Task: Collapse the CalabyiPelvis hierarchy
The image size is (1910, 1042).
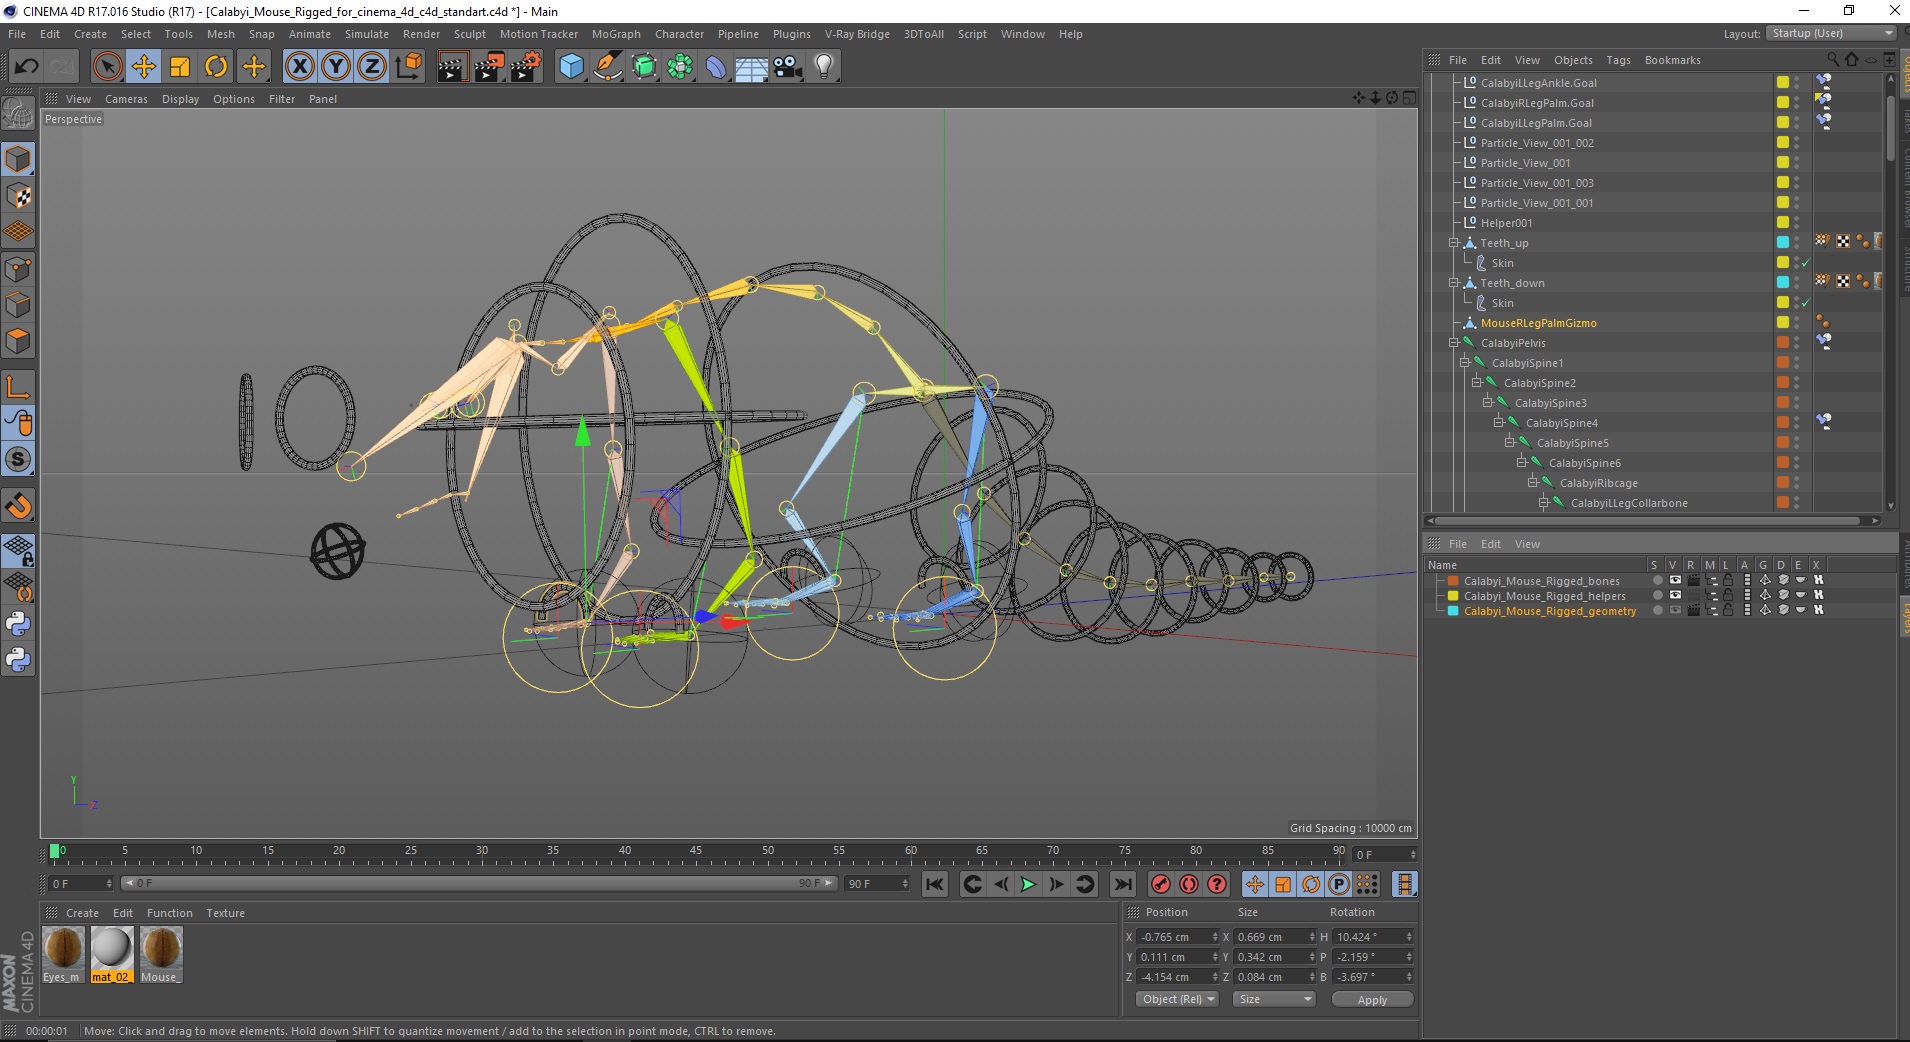Action: click(x=1454, y=343)
